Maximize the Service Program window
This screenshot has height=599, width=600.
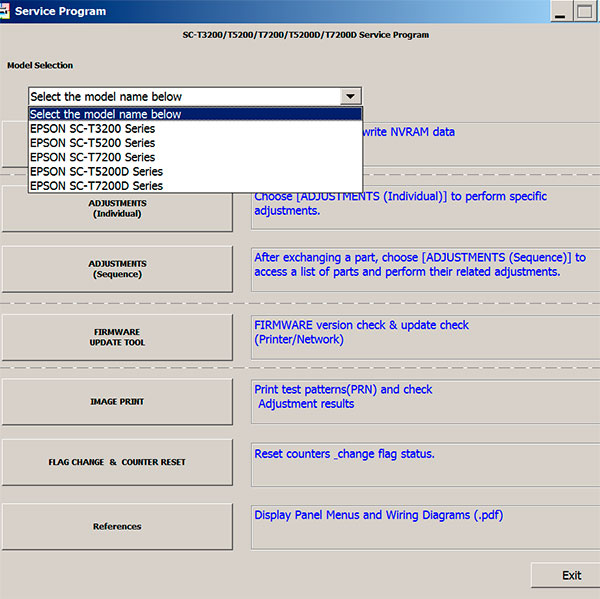tap(584, 11)
